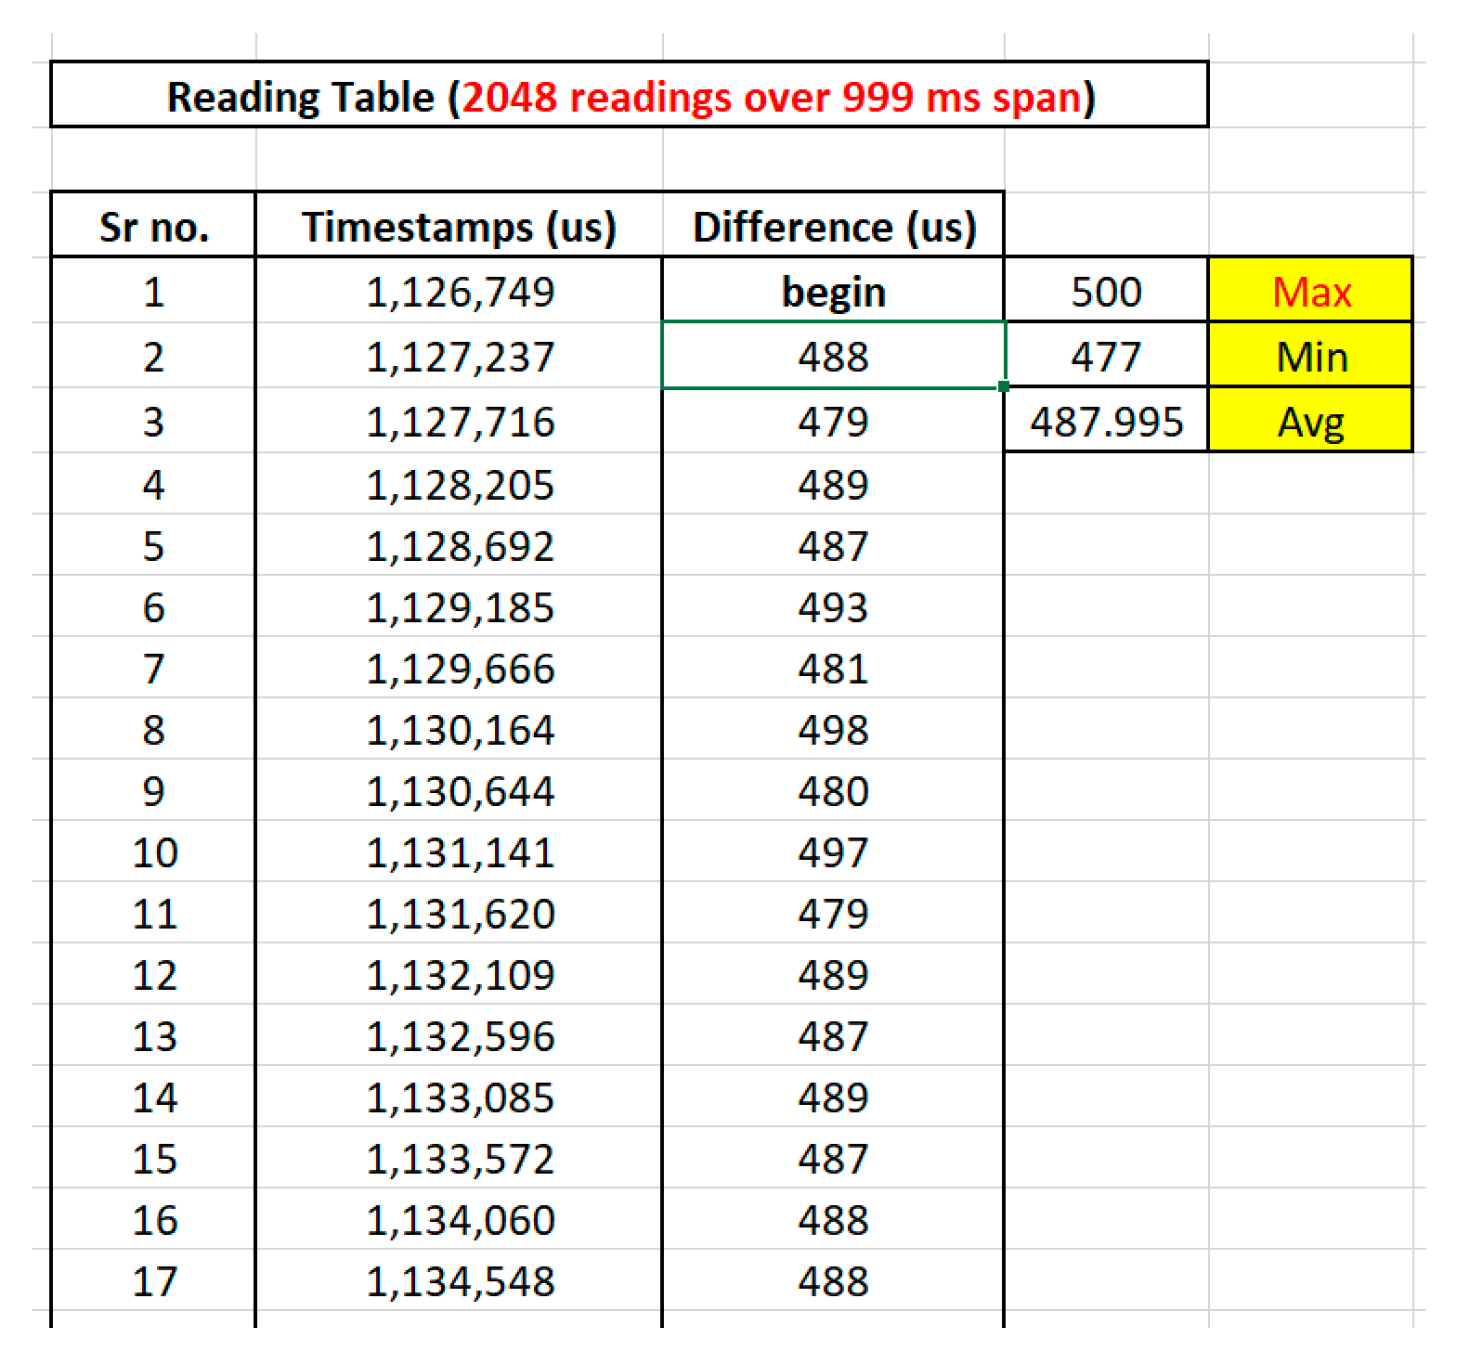Select the cell containing 'begin'
1459x1366 pixels.
click(833, 292)
